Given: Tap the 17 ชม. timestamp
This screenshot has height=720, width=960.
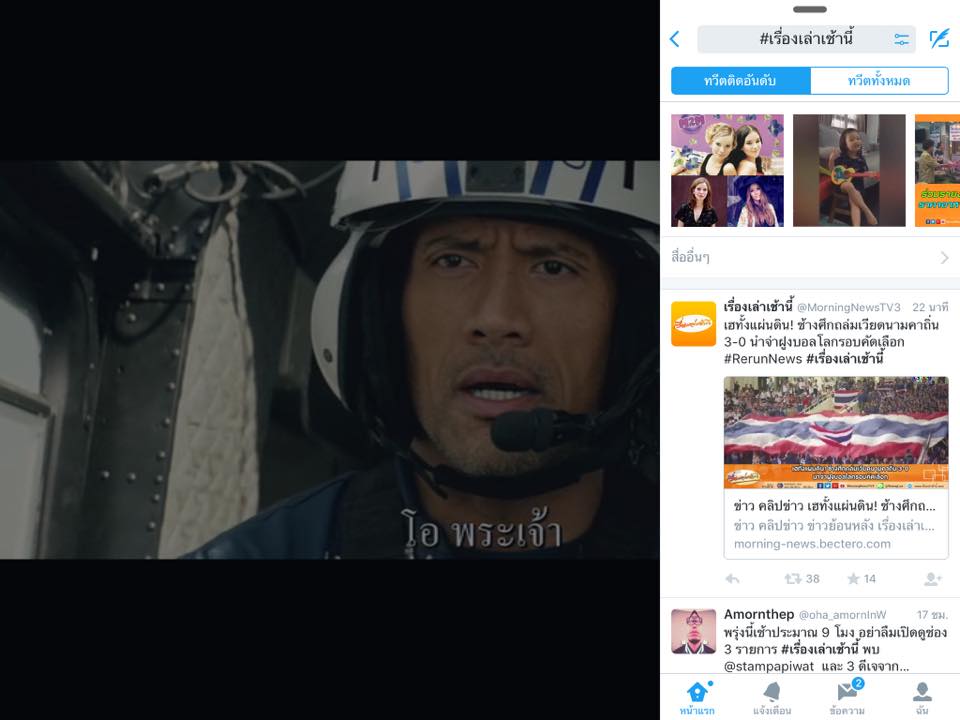Looking at the screenshot, I should [932, 615].
